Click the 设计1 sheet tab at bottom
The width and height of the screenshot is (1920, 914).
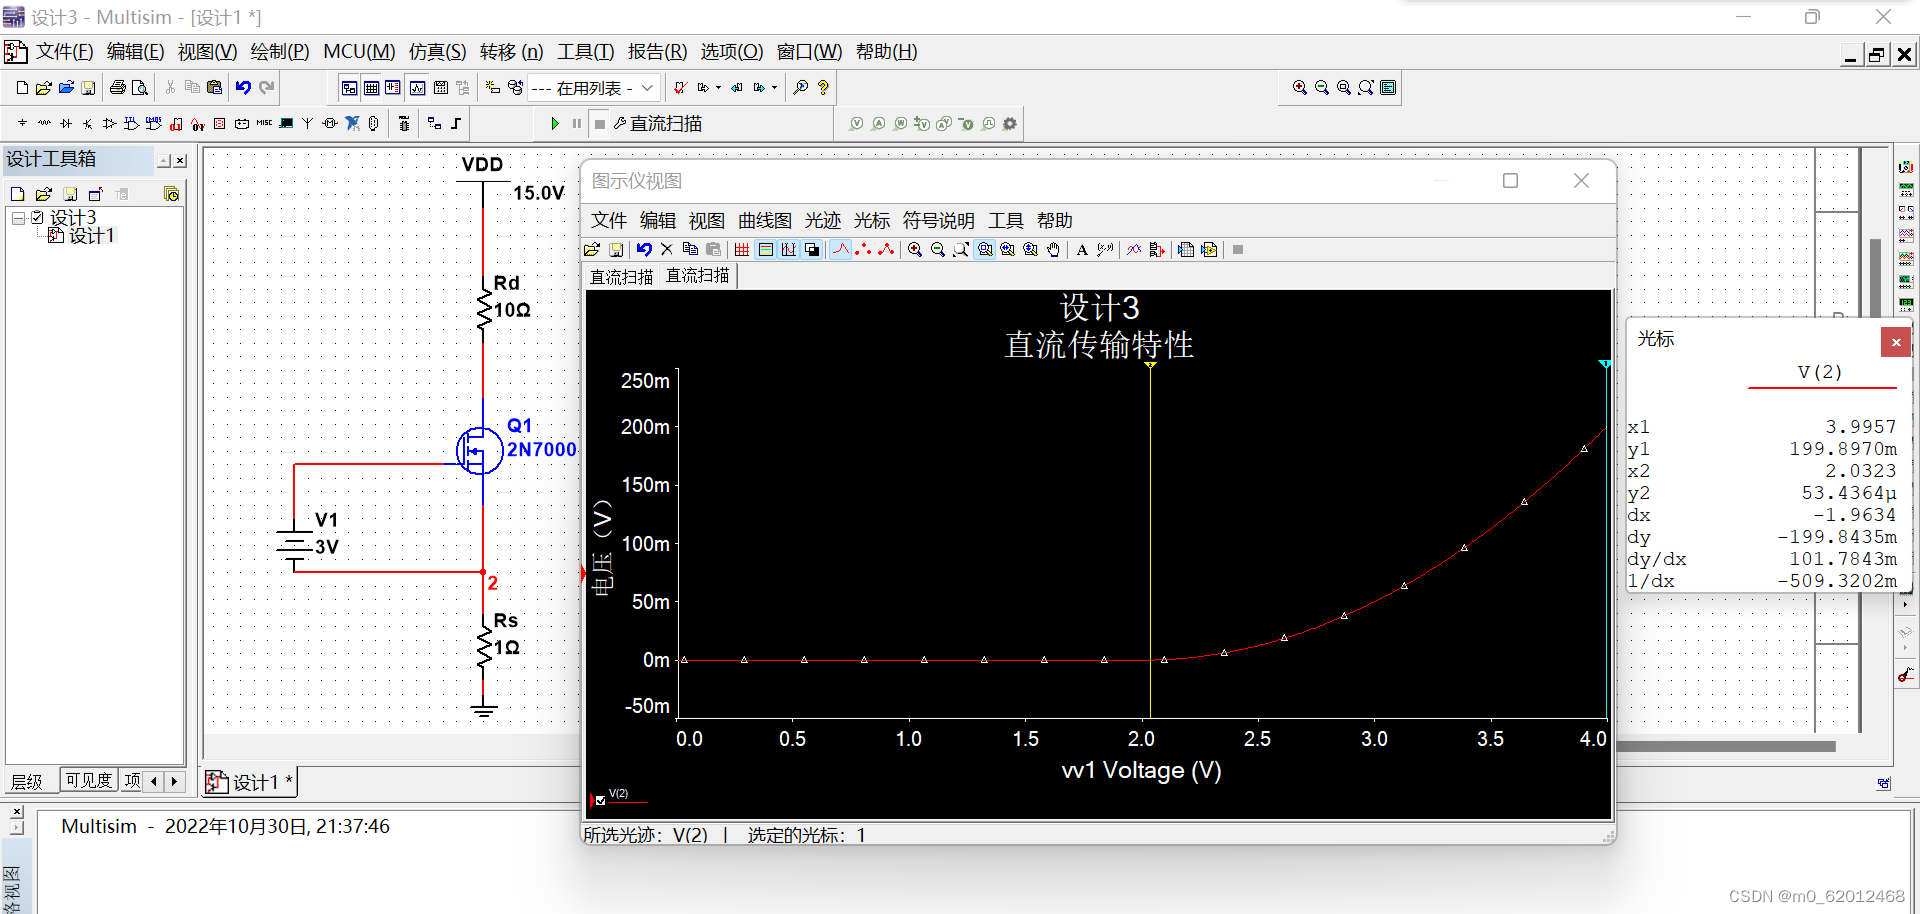pyautogui.click(x=250, y=782)
